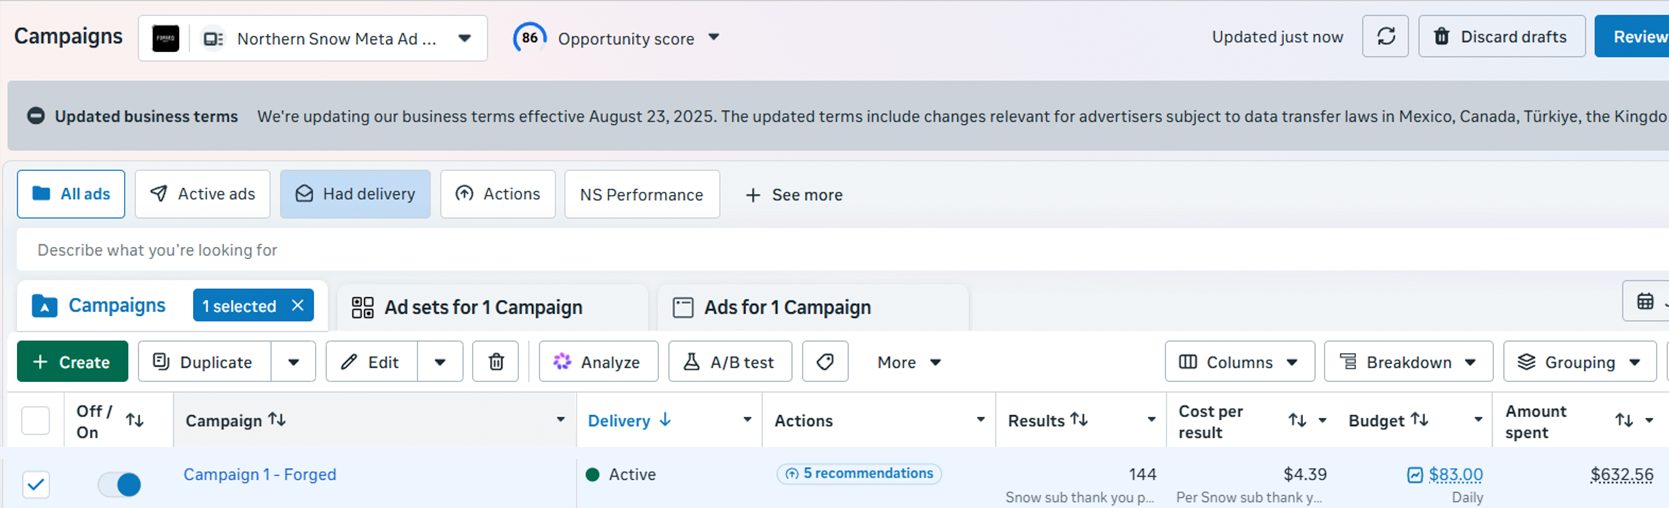Click the Delivery sort down arrow
This screenshot has width=1669, height=508.
coord(665,420)
